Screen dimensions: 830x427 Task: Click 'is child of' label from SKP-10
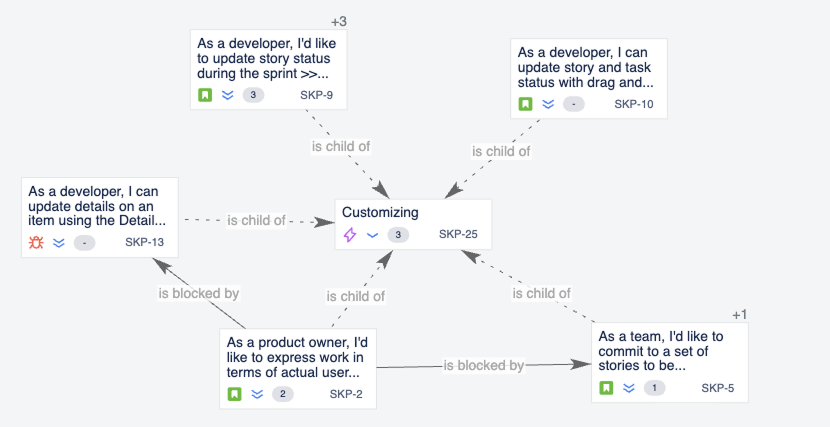(501, 152)
